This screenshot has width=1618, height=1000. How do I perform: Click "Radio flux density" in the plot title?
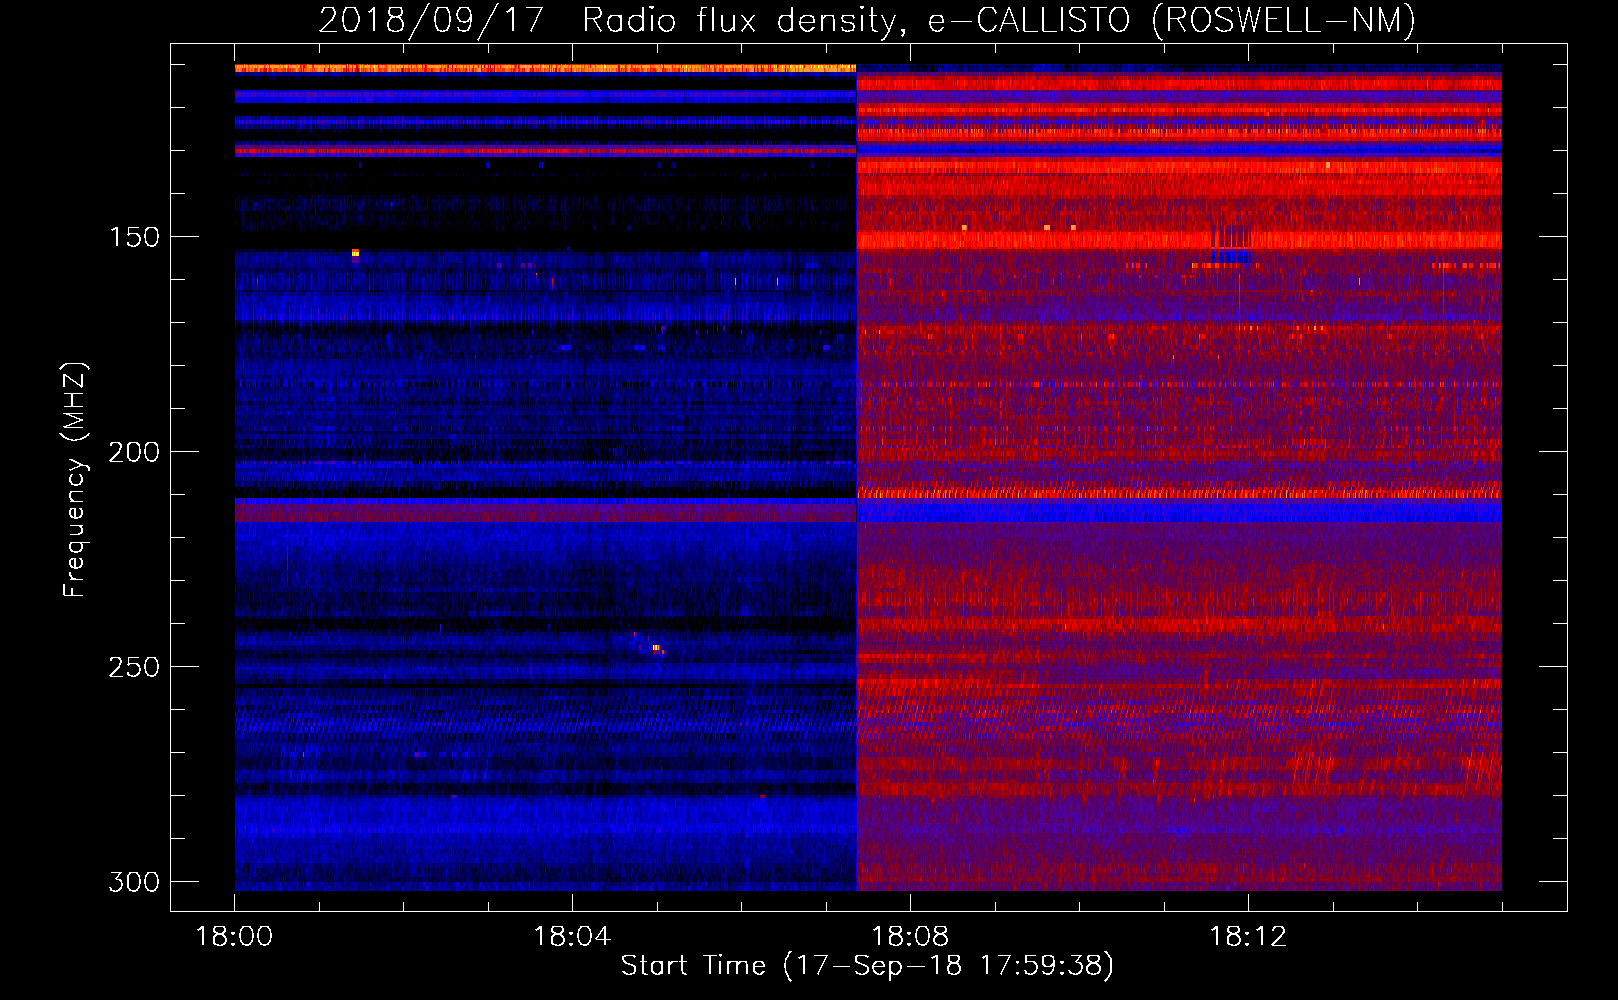744,21
